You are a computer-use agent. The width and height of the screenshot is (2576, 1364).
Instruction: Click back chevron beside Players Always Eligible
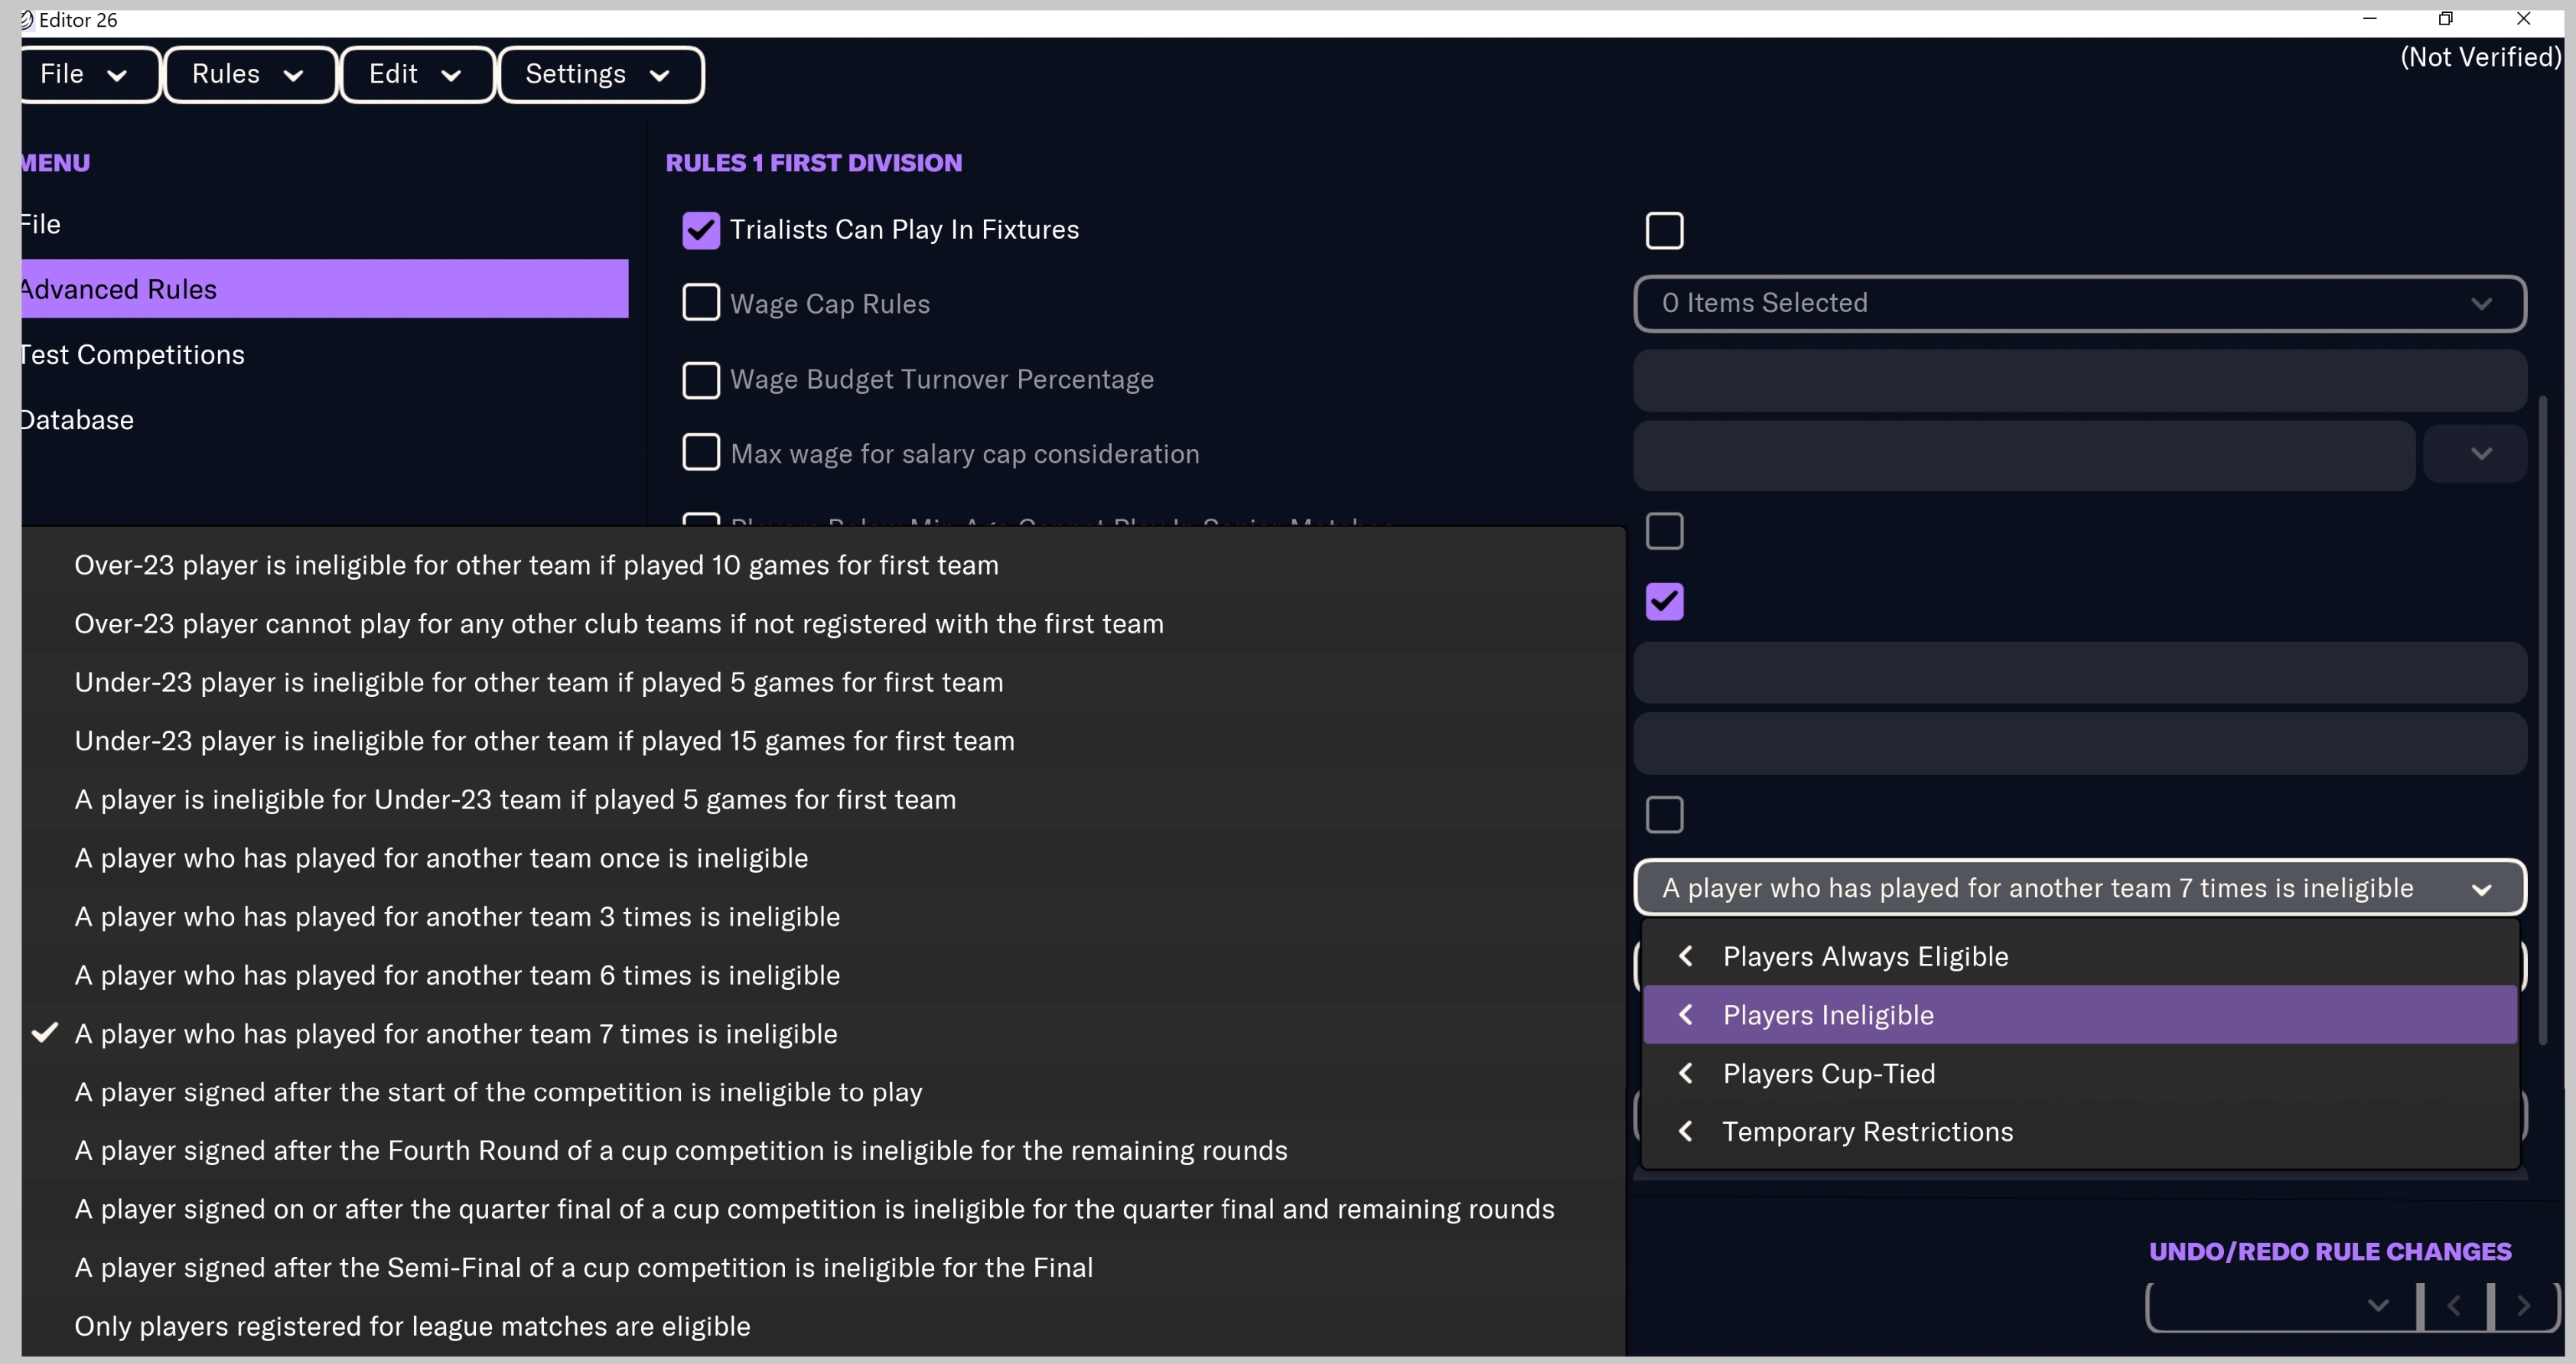[x=1686, y=956]
